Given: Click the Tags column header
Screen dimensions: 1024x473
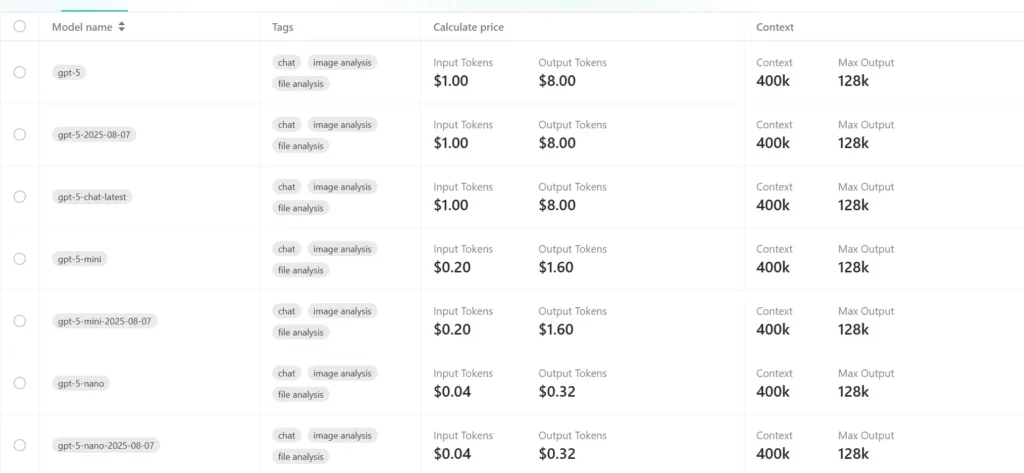Looking at the screenshot, I should click(x=283, y=27).
